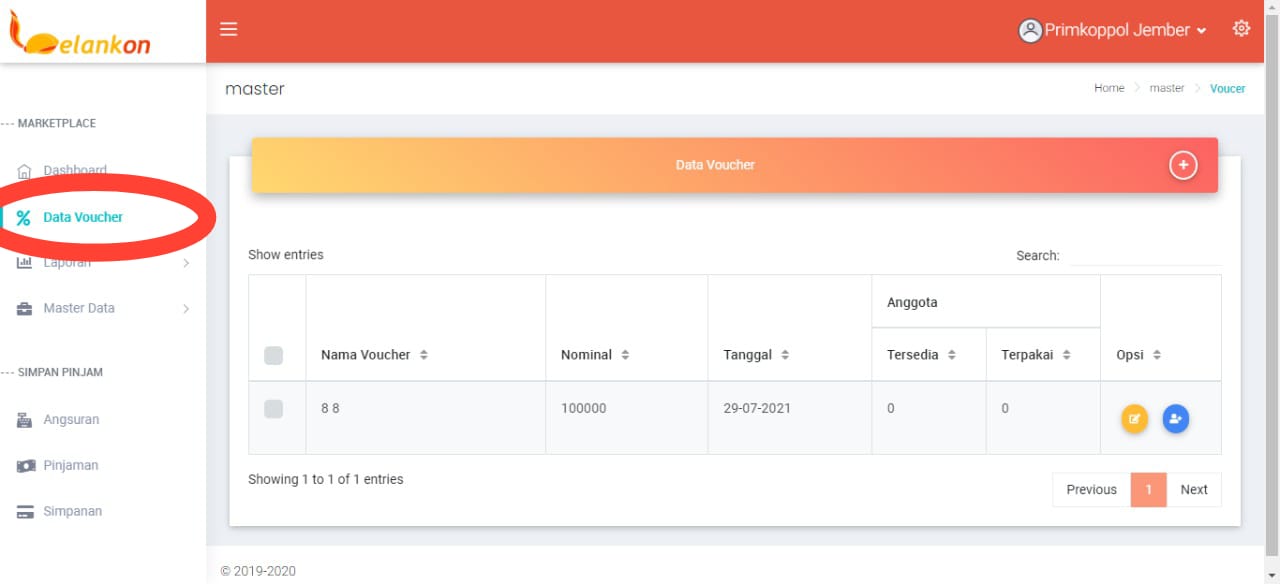Viewport: 1280px width, 584px height.
Task: Click the Next pagination button
Action: (x=1193, y=489)
